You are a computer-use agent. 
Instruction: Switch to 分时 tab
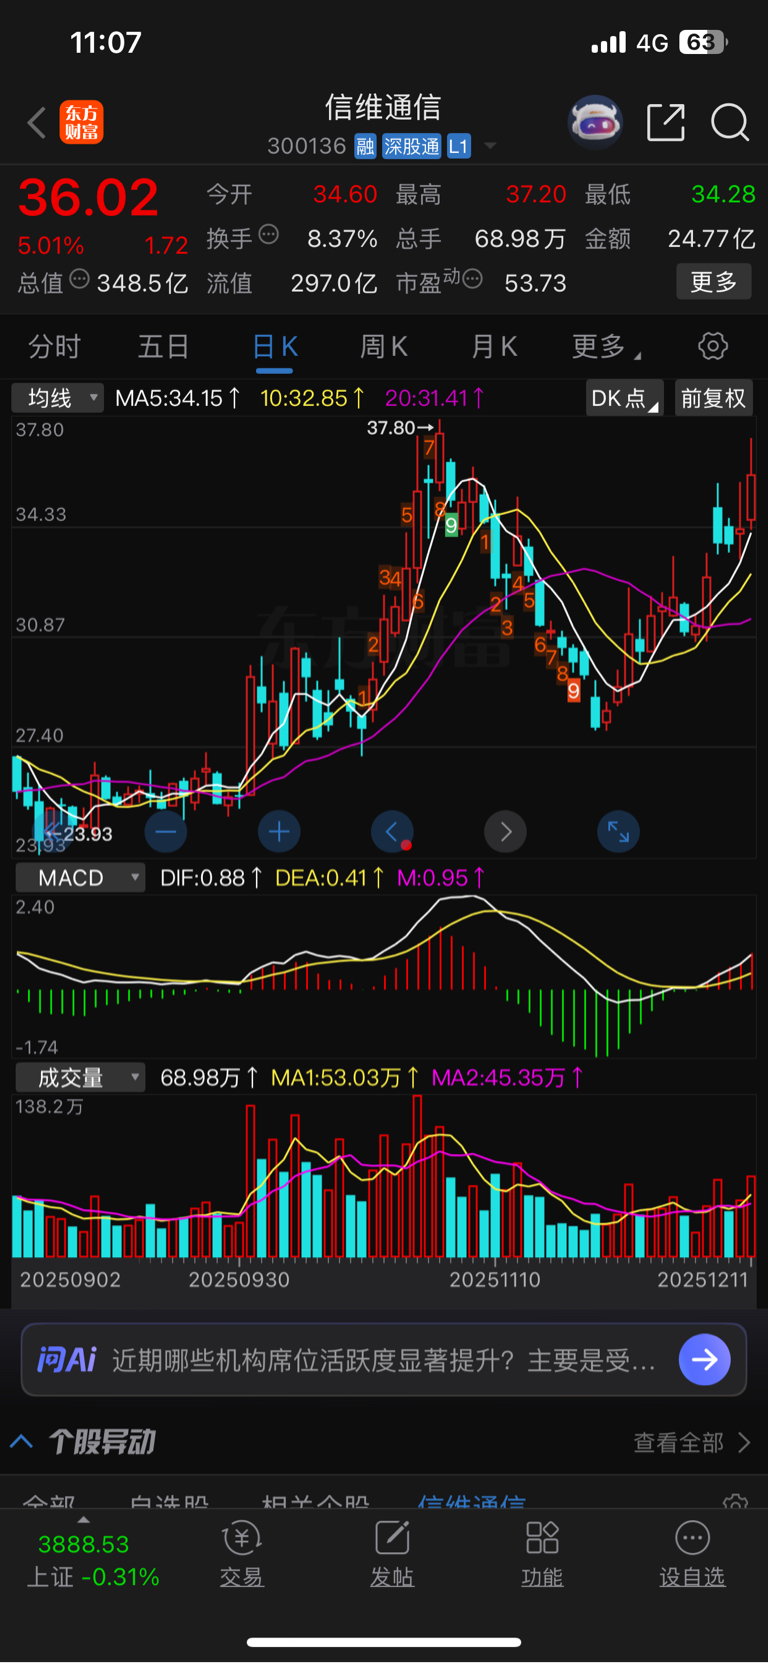(54, 347)
